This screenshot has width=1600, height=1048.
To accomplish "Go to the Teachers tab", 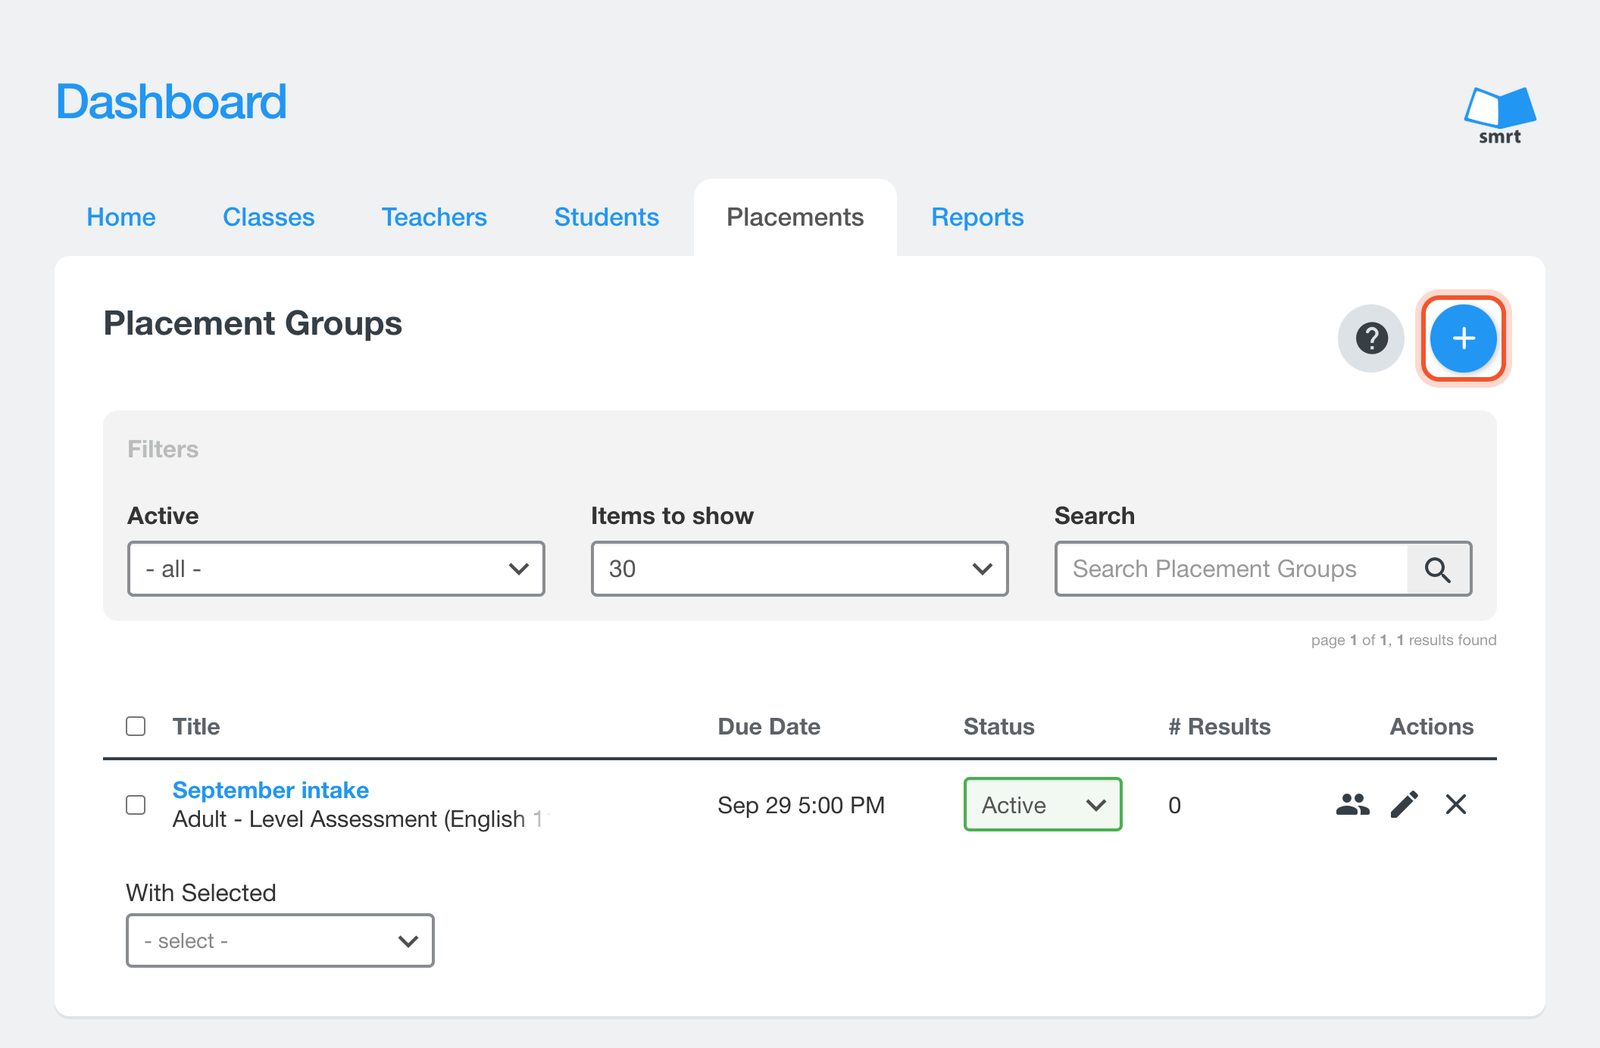I will [x=434, y=217].
